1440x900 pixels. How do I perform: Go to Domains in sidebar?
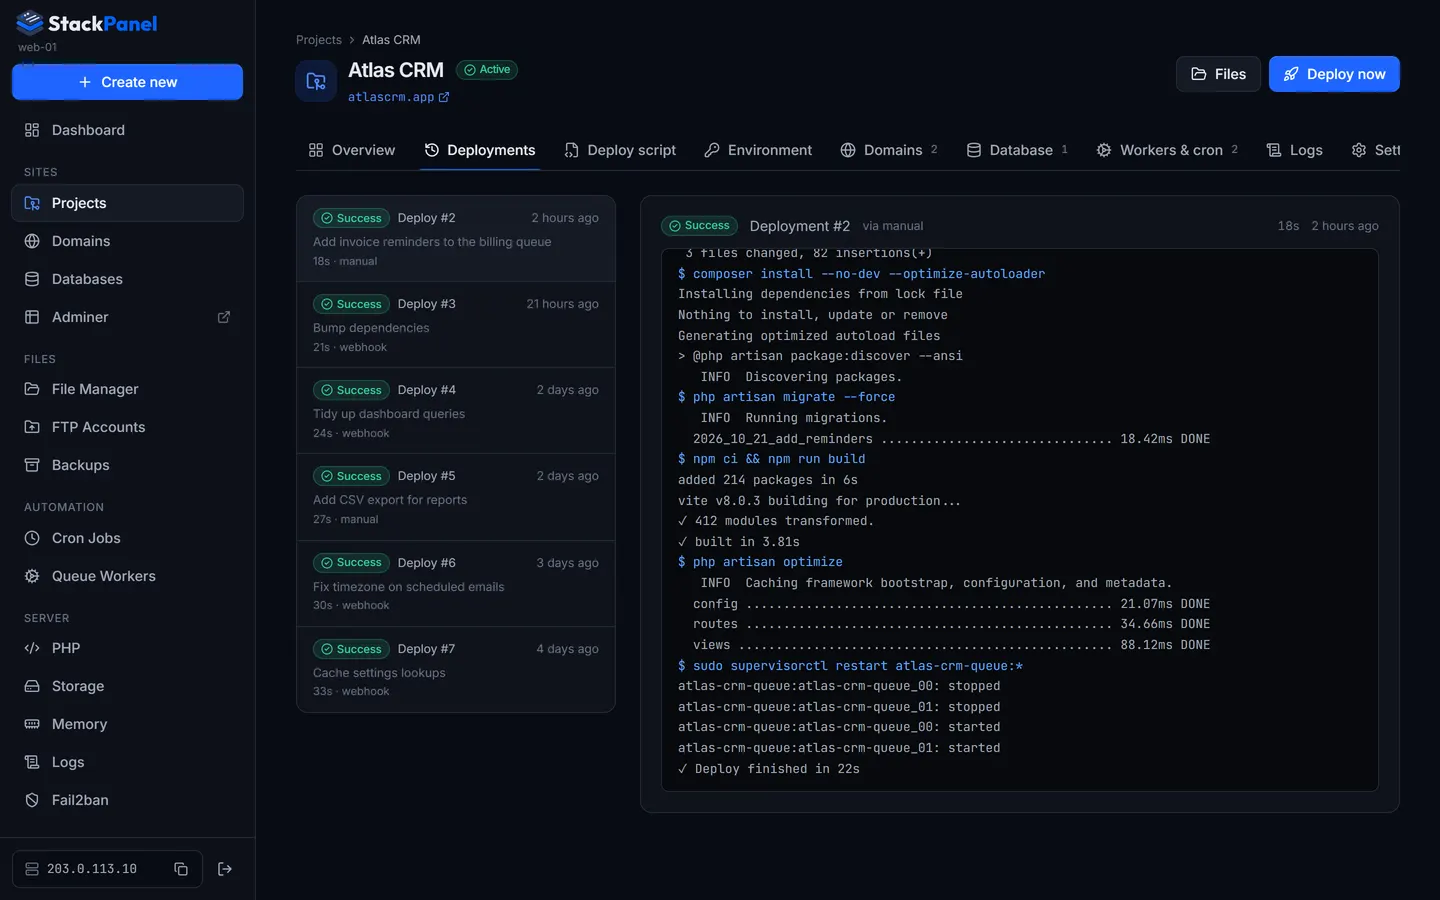(x=127, y=241)
